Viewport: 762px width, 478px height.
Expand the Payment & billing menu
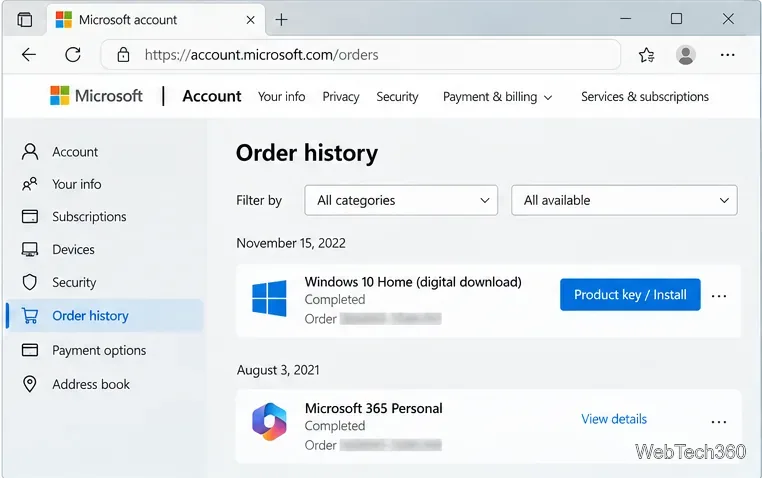point(497,97)
